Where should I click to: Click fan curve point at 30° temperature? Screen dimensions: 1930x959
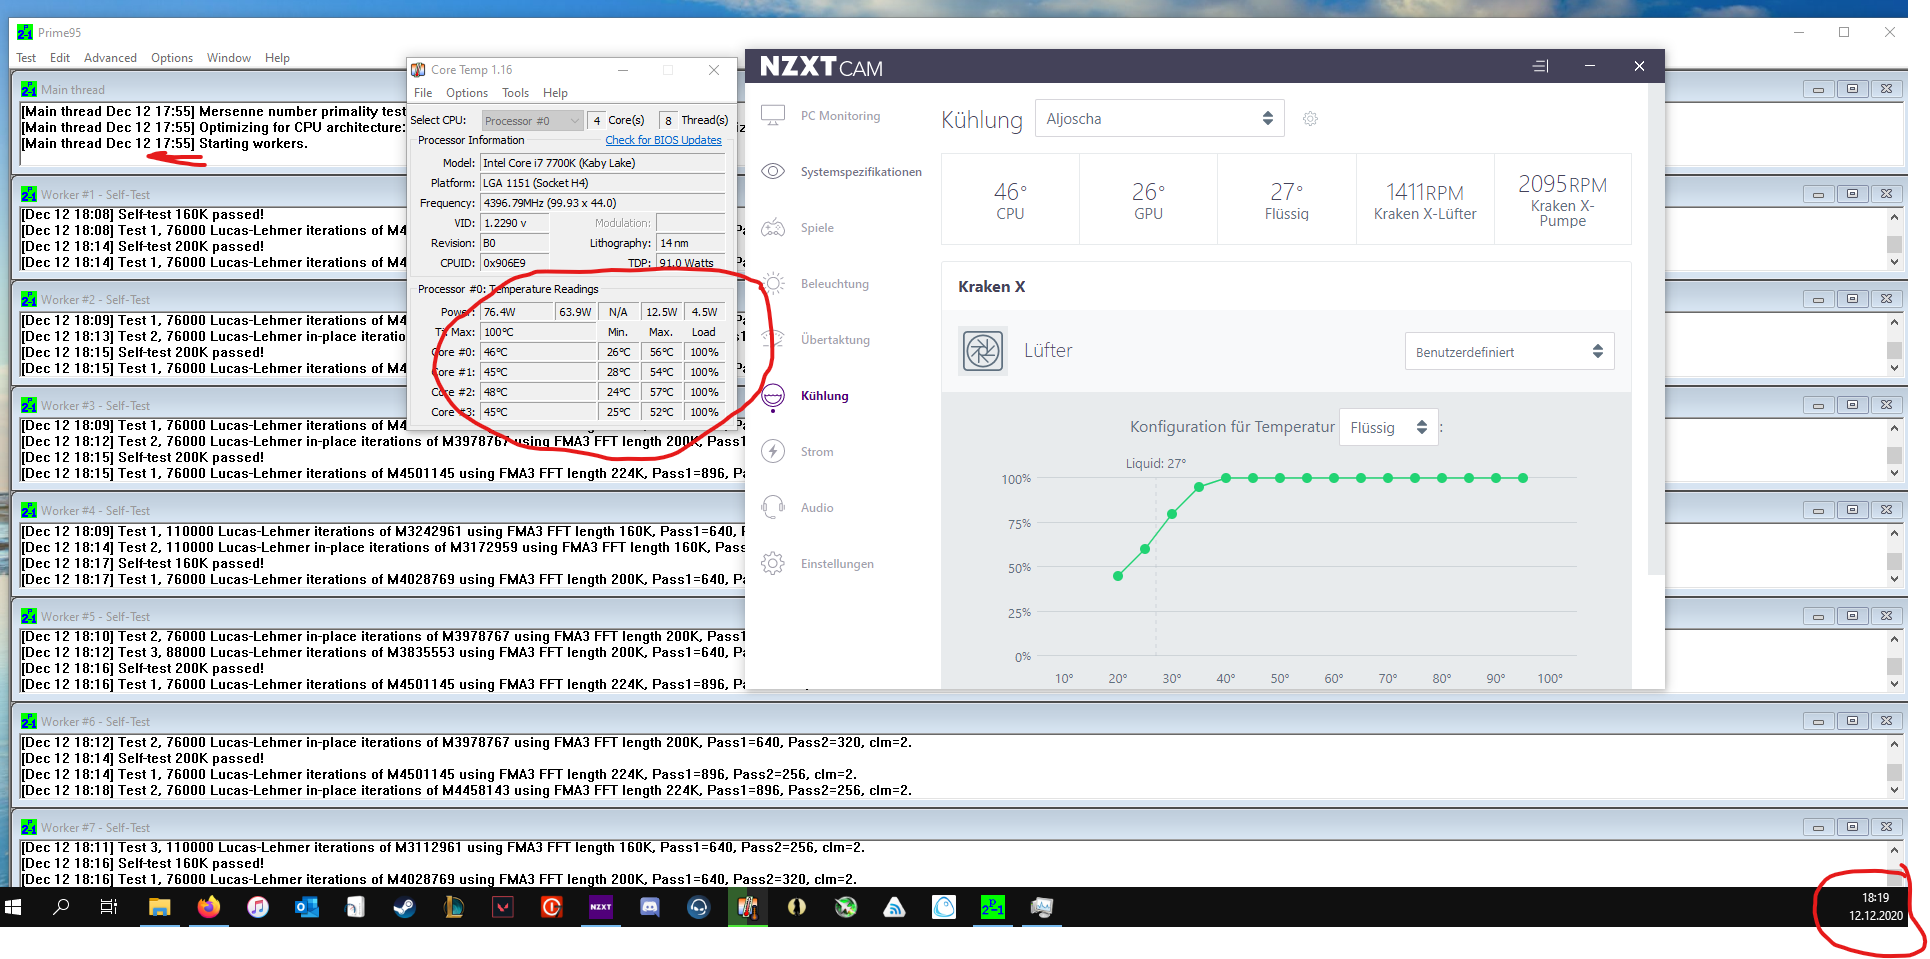(x=1172, y=514)
